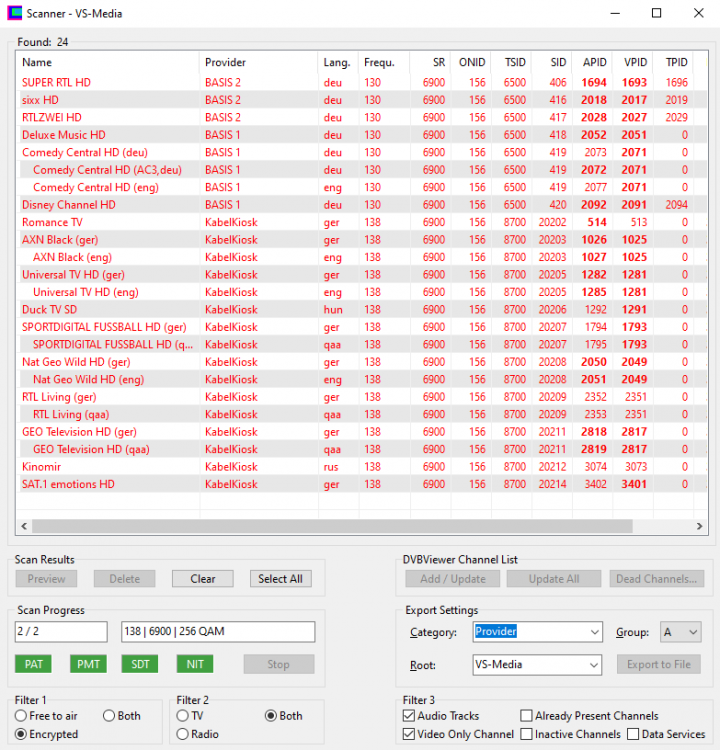The image size is (720, 750).
Task: Click the green SDT indicator
Action: point(140,664)
